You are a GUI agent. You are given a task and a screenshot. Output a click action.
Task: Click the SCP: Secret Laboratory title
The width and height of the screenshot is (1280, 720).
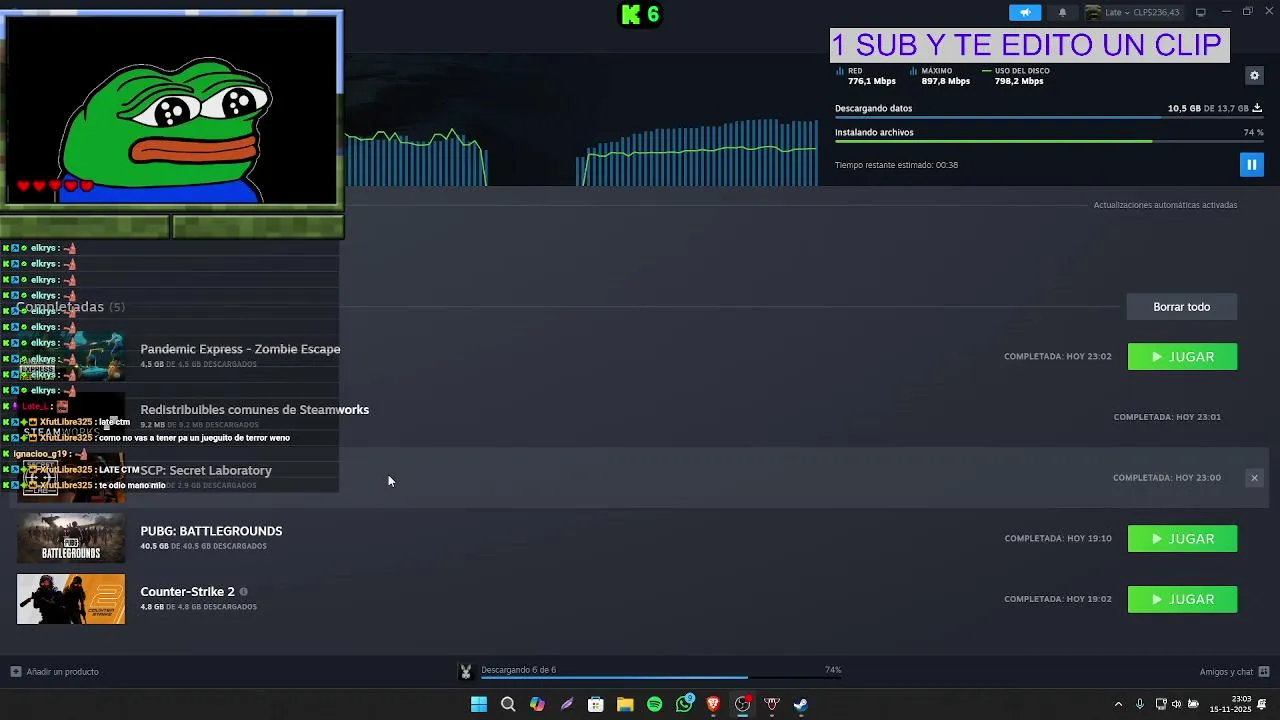point(206,470)
